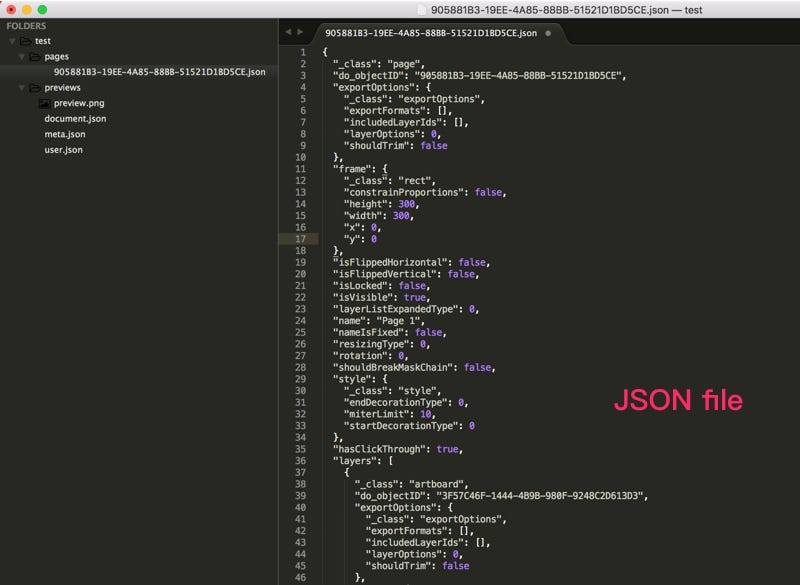Click the "shouldBreakMaskChain" key
The image size is (800, 585).
click(394, 368)
